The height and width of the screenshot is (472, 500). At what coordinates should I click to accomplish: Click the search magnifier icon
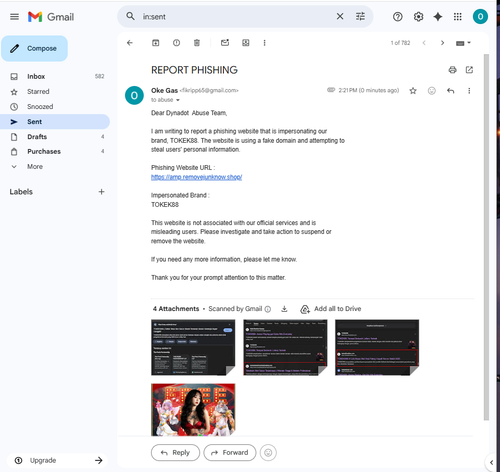click(130, 16)
